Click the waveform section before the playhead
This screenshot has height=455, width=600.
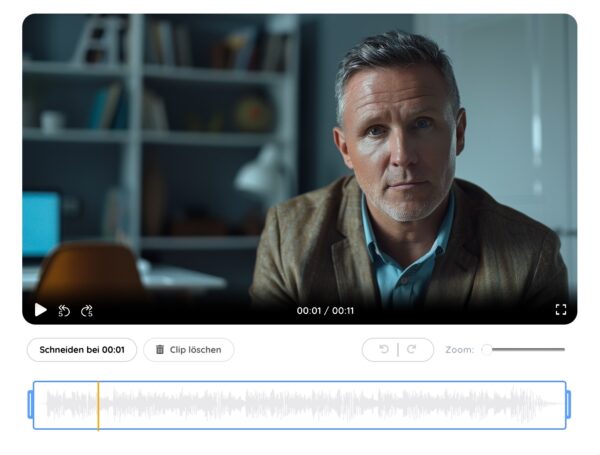[68, 405]
